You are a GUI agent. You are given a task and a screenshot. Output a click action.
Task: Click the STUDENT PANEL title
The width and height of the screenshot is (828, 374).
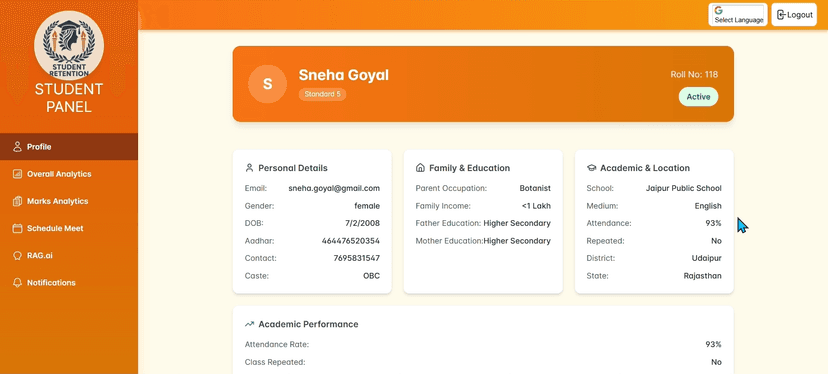pos(69,98)
